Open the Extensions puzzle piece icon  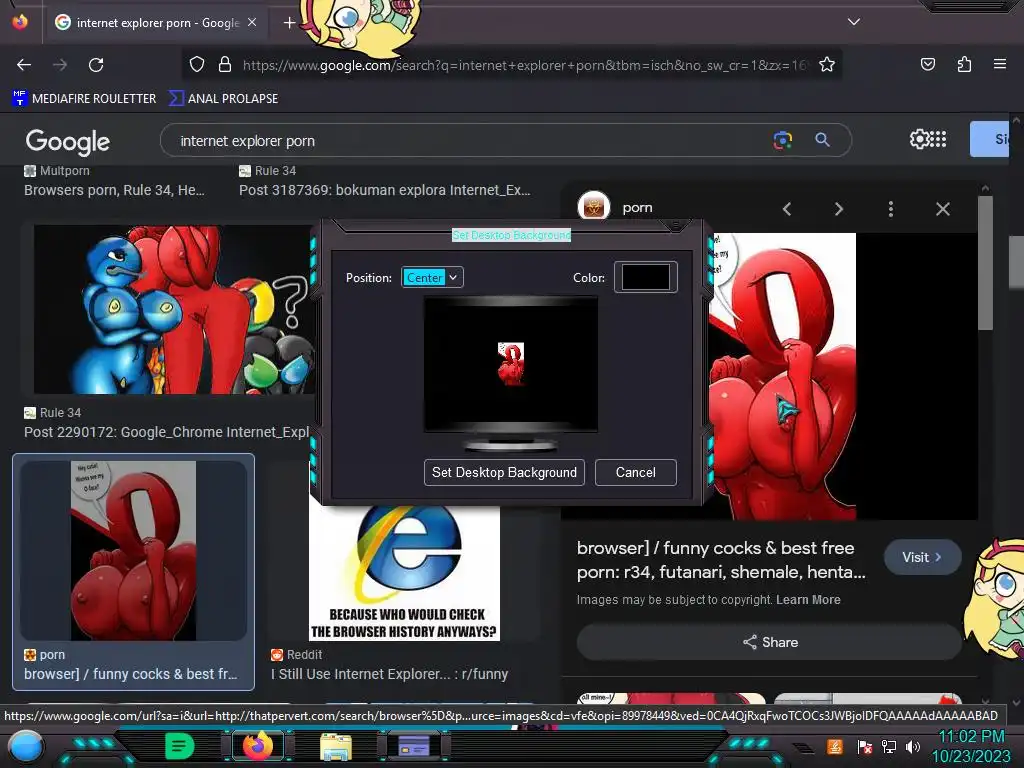coord(964,64)
